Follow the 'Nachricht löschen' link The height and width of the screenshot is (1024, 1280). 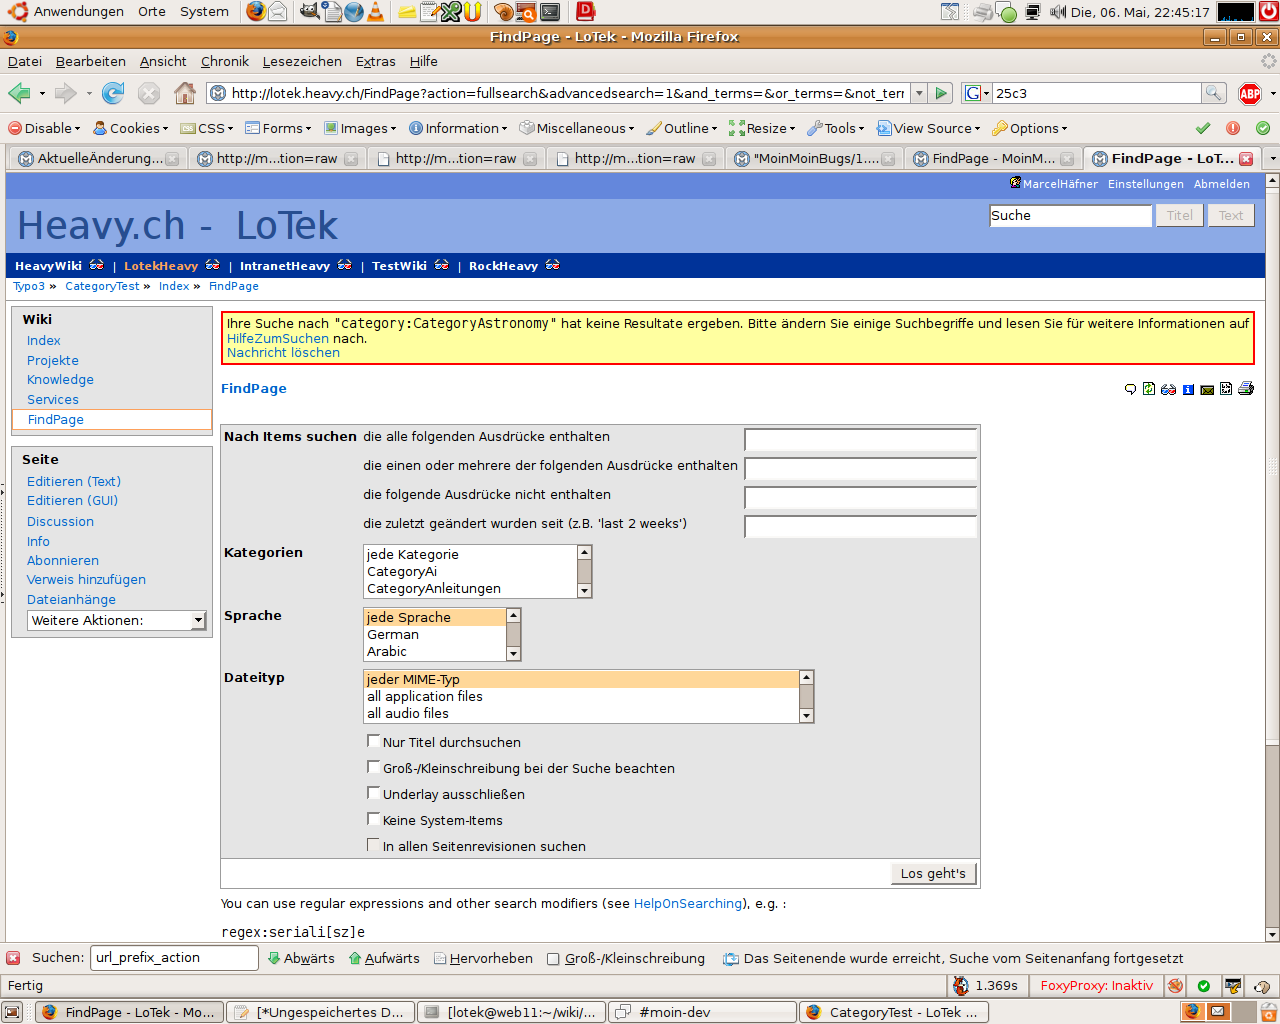pos(283,353)
